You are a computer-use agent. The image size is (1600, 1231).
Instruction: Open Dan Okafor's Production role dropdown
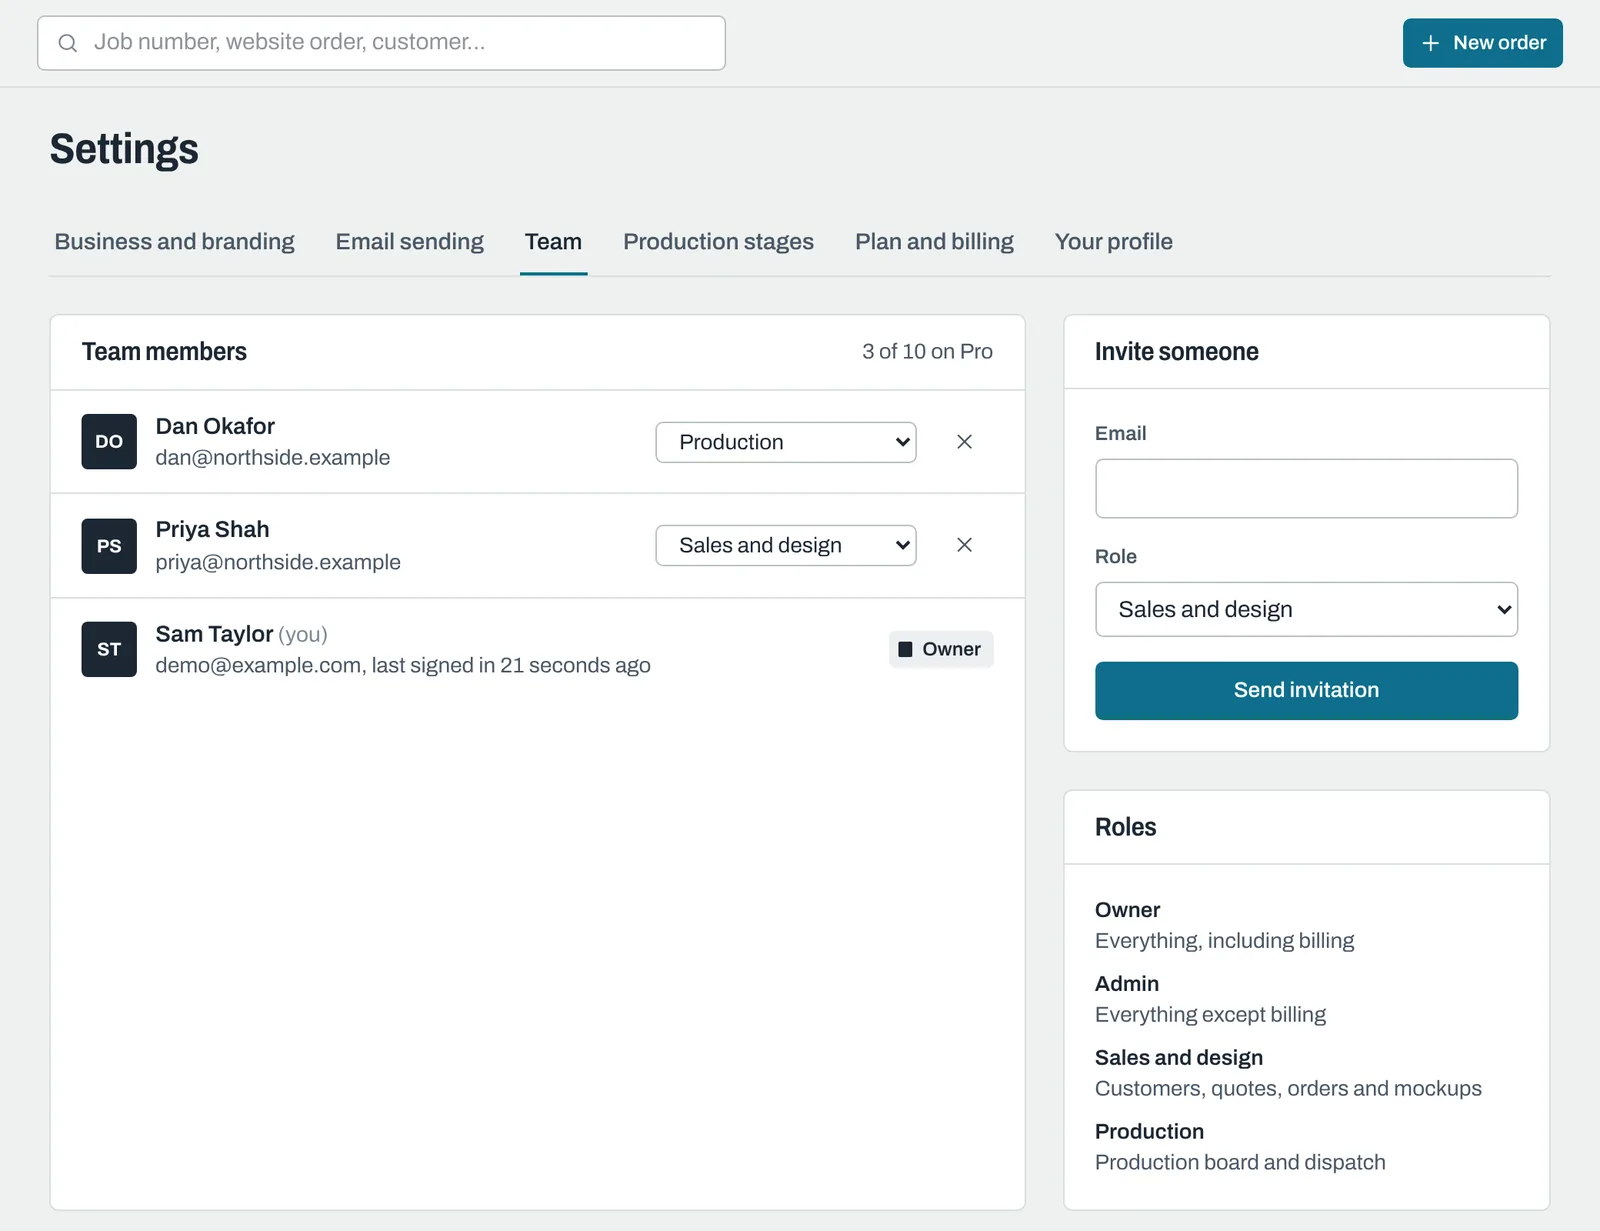point(786,442)
